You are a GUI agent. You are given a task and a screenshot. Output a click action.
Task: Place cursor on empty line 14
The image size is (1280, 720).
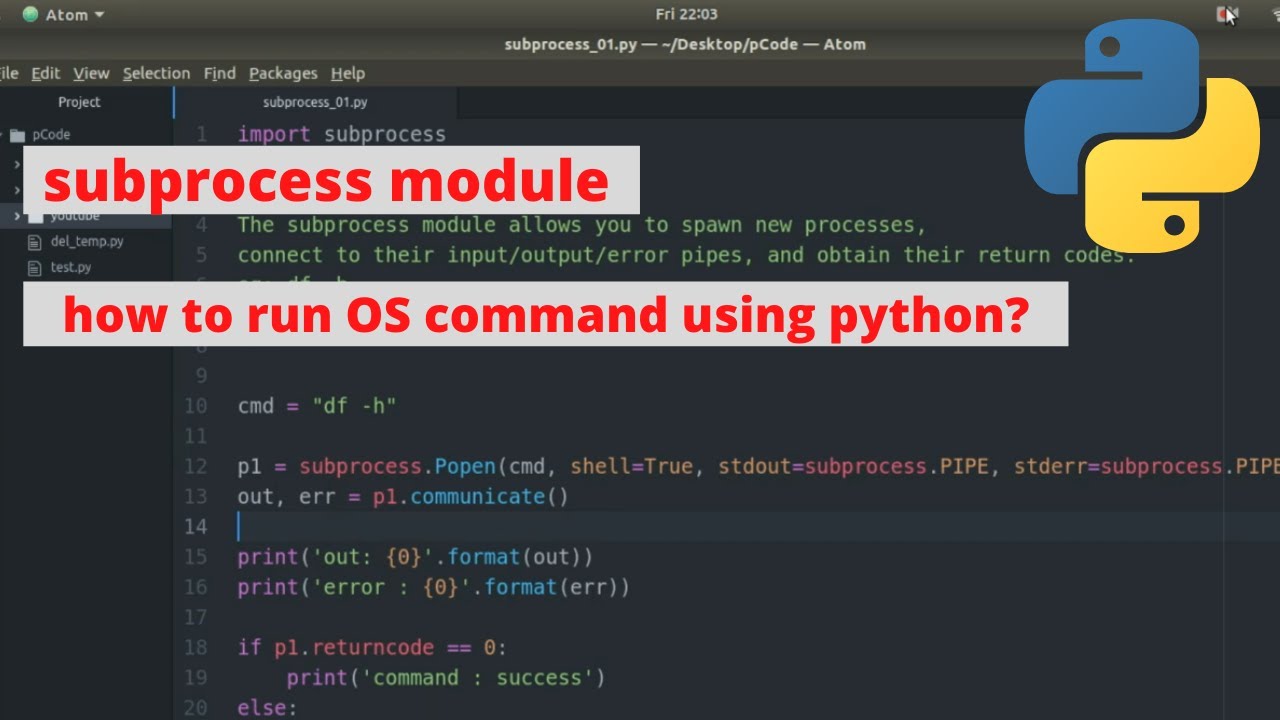click(x=728, y=527)
